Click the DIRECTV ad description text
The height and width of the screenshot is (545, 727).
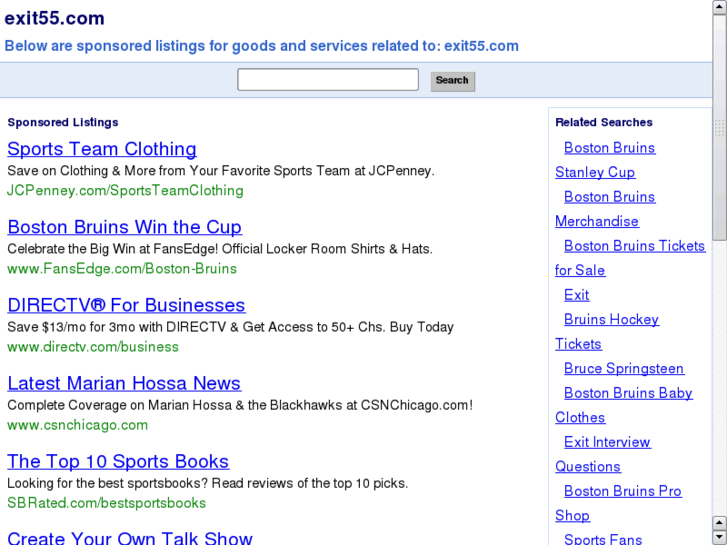click(230, 327)
